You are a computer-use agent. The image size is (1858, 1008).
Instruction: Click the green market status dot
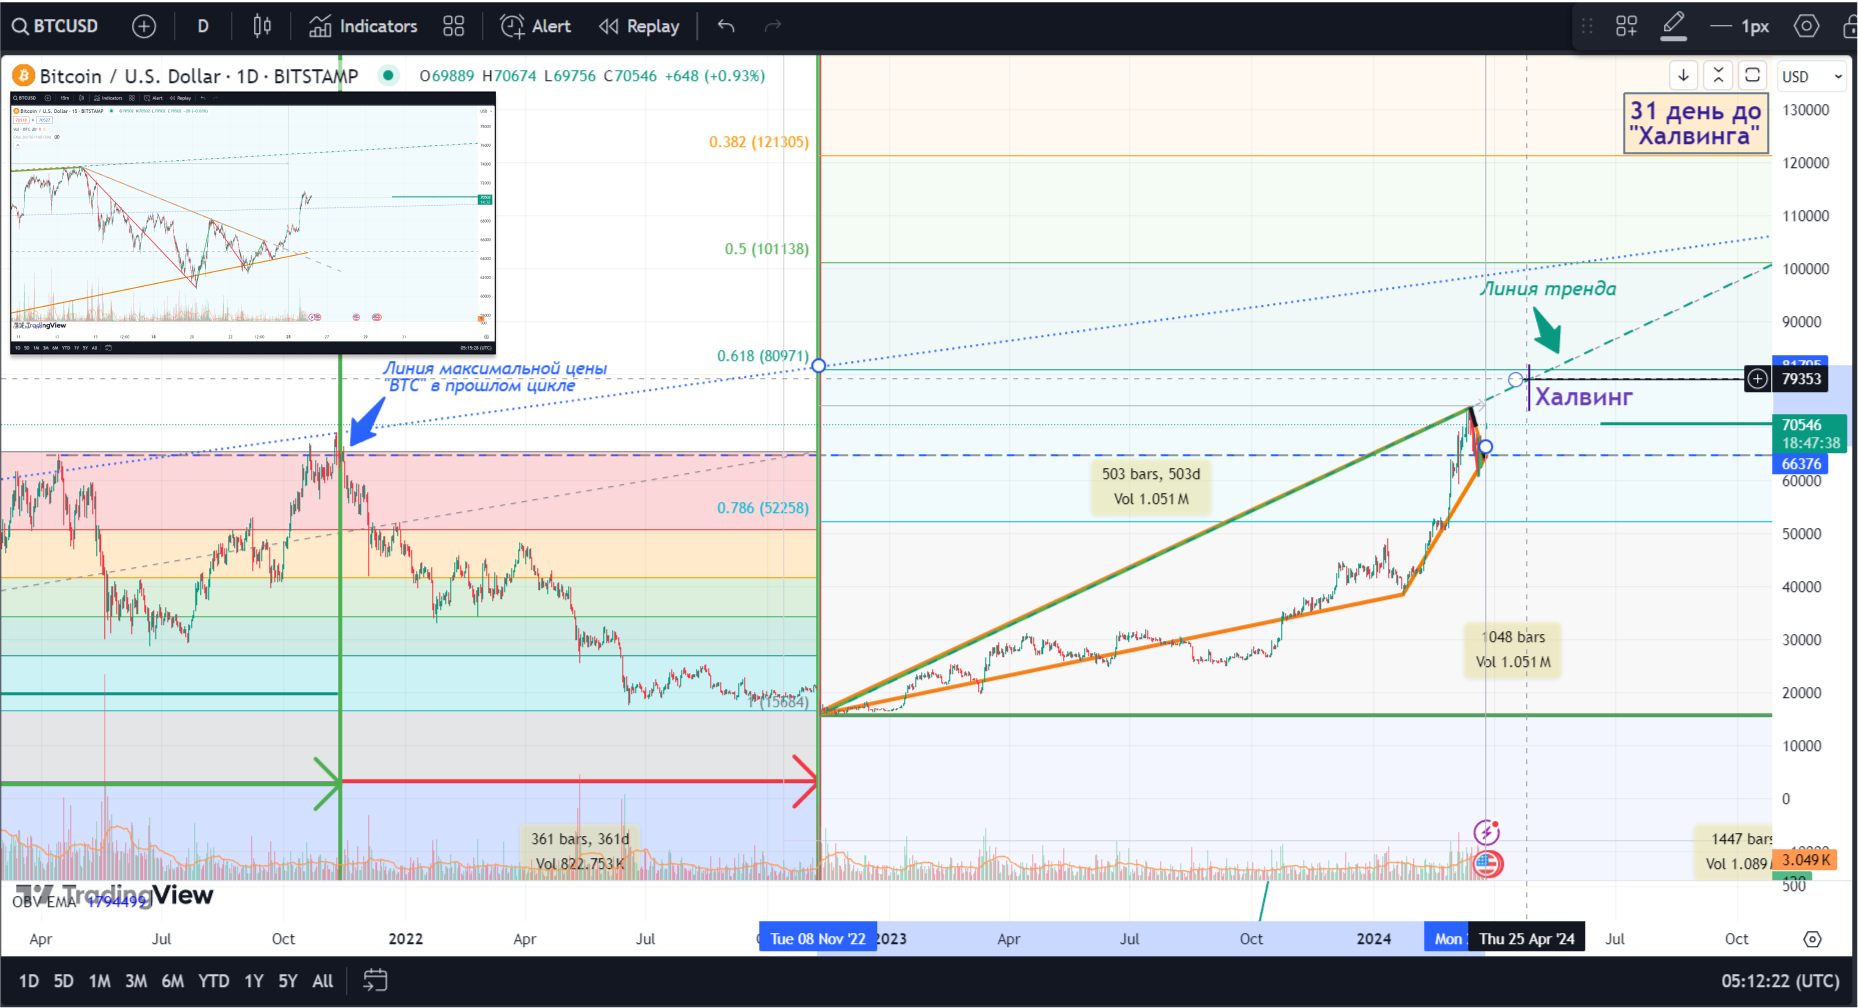(389, 75)
